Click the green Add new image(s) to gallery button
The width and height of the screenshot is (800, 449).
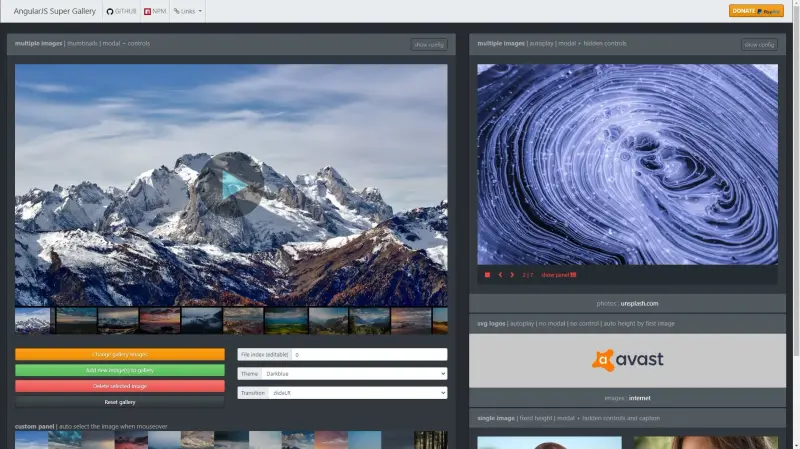[120, 370]
